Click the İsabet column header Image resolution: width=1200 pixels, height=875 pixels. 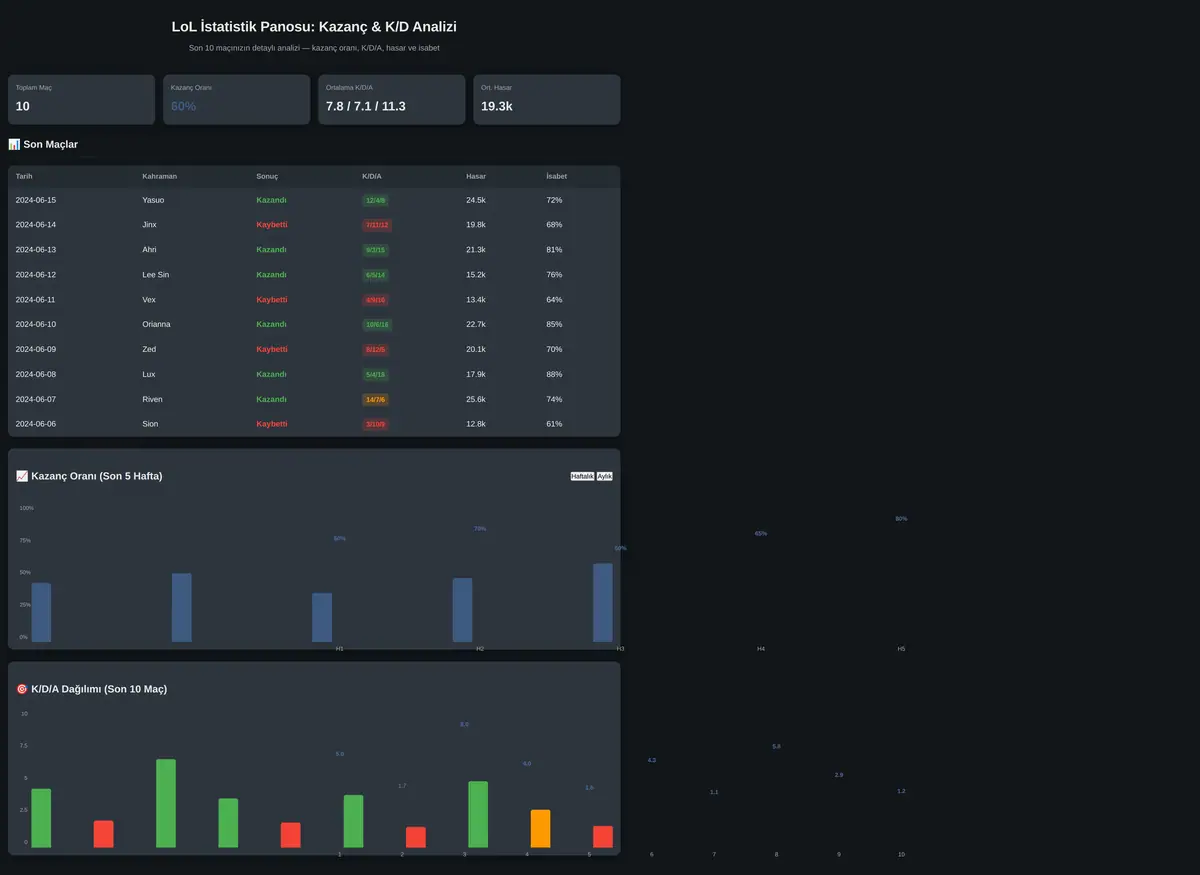coord(556,176)
